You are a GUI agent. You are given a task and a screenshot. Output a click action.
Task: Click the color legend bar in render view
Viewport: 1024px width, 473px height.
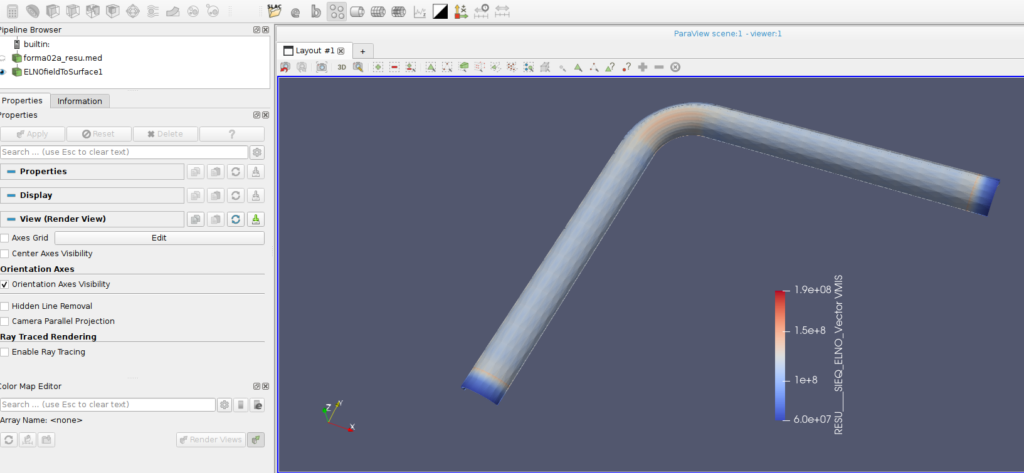click(779, 355)
